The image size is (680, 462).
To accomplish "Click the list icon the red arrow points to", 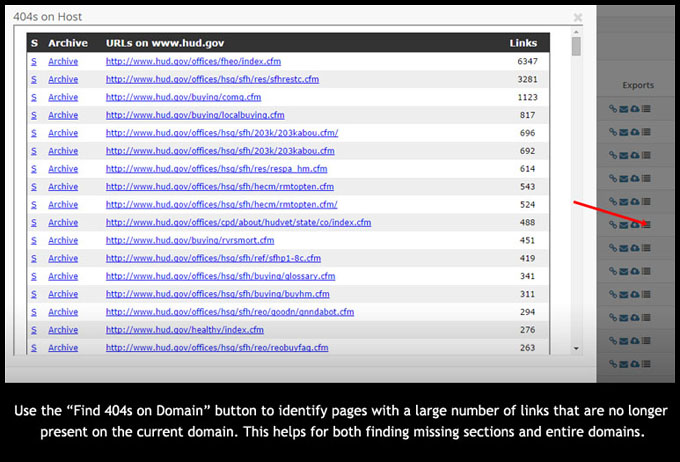I will pos(646,225).
